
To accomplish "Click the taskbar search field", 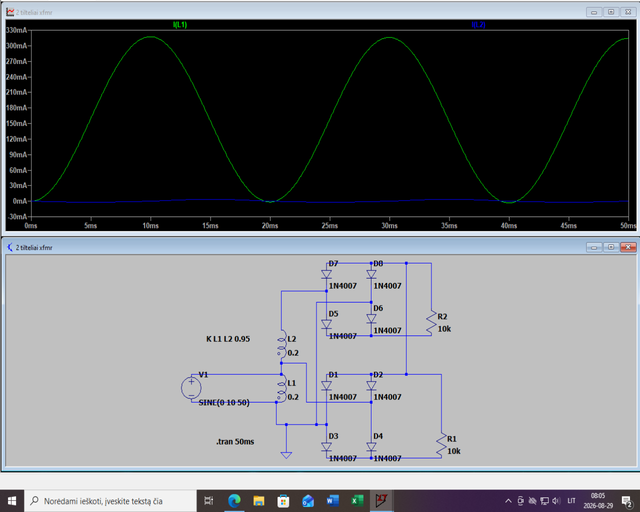I will click(x=111, y=501).
